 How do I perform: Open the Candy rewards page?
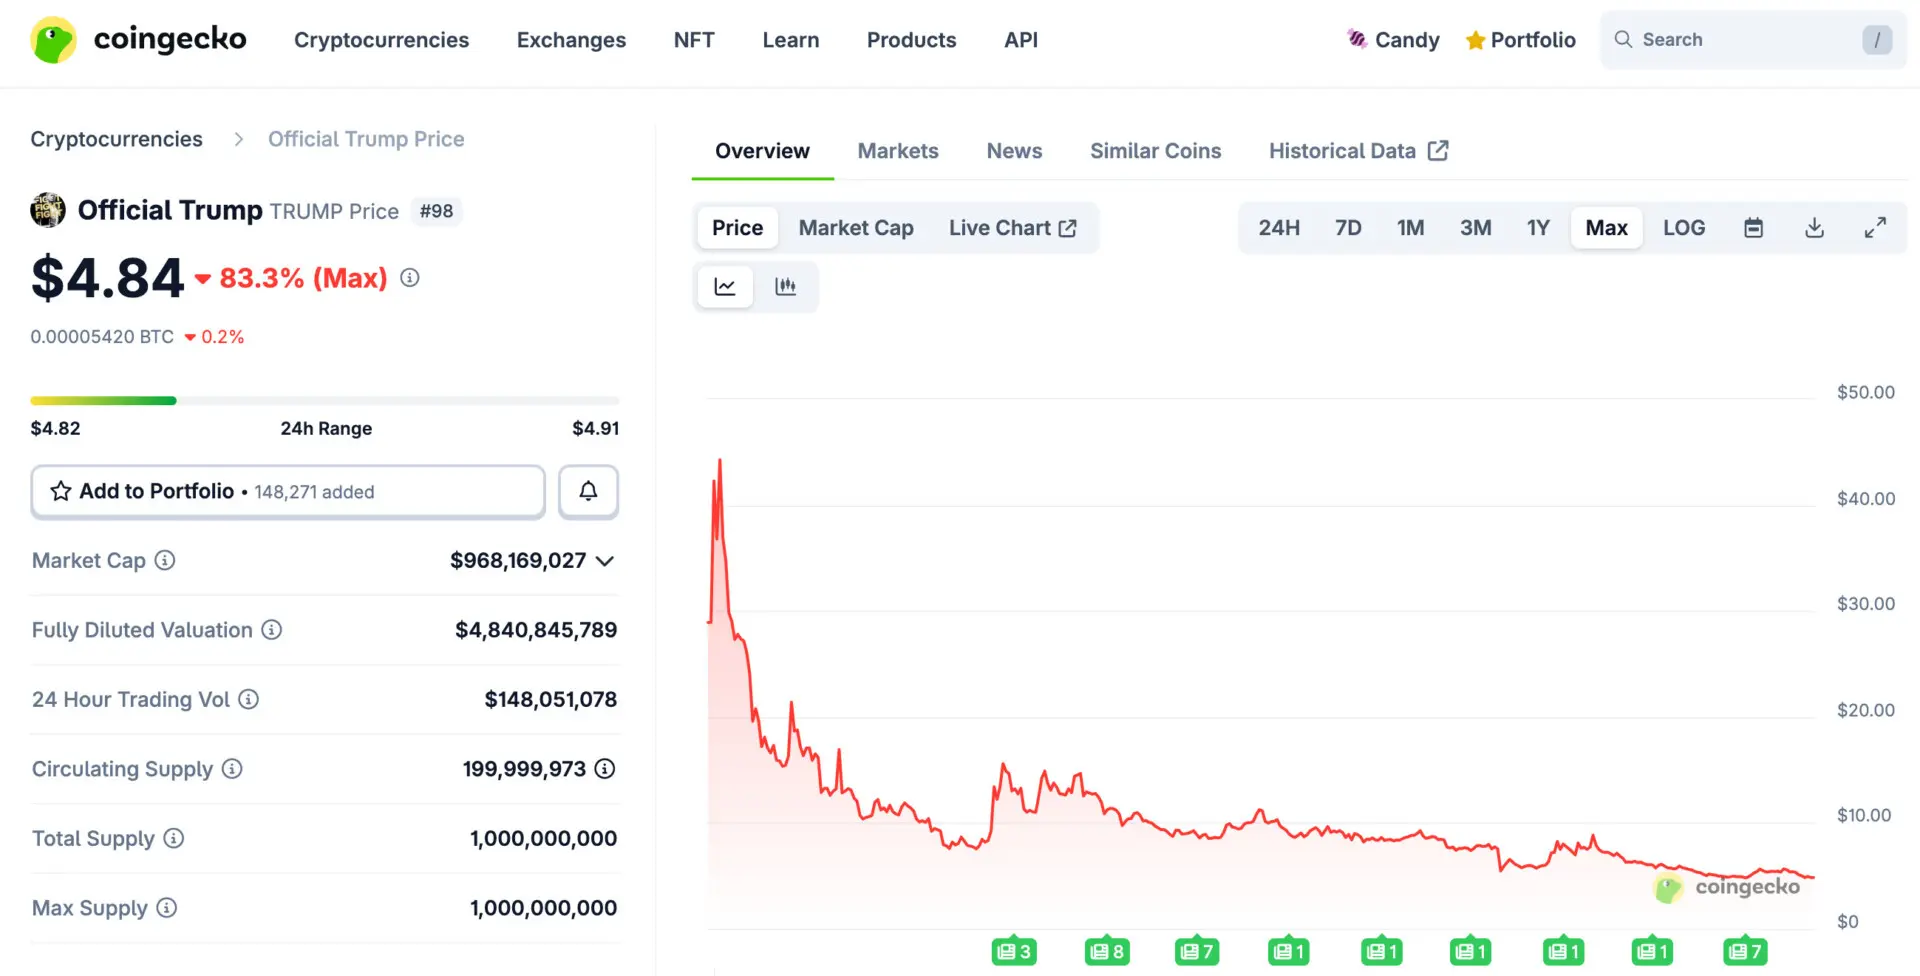click(x=1393, y=40)
